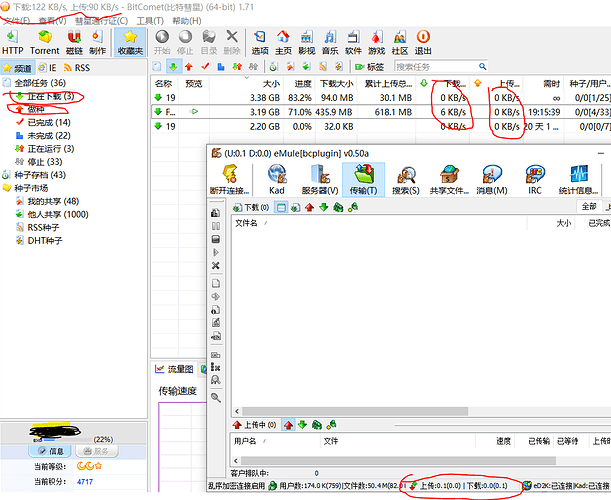611x500 pixels.
Task: Open the 流量图 traffic chart tab
Action: [175, 369]
